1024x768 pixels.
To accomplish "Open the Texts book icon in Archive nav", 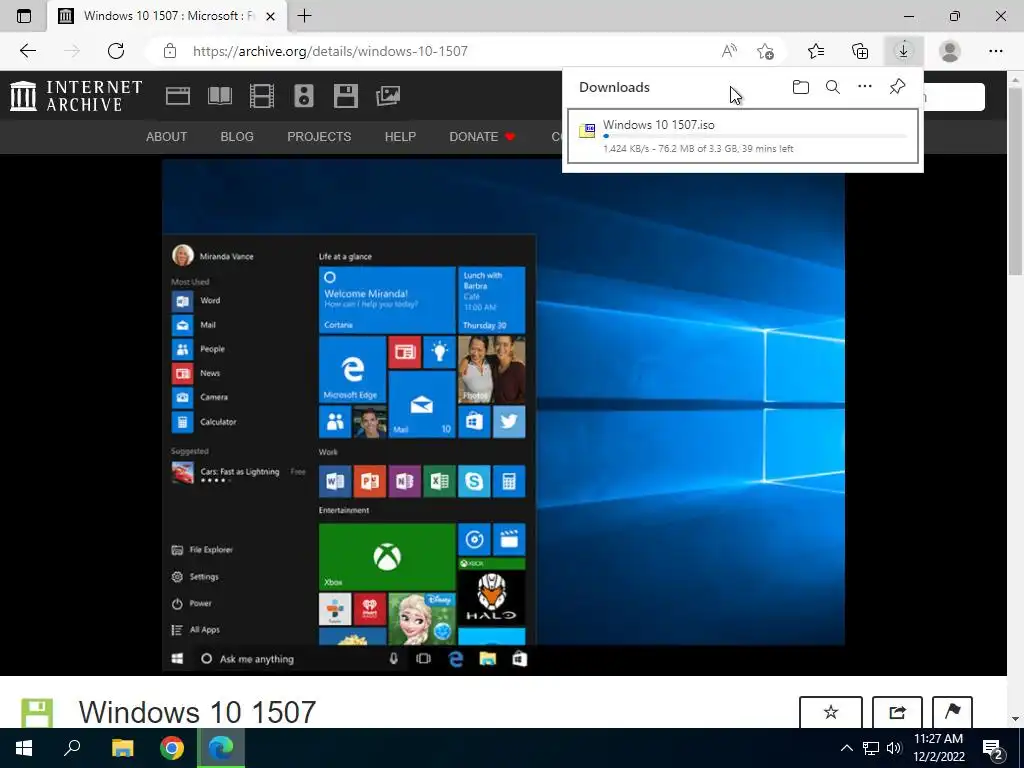I will tap(219, 96).
